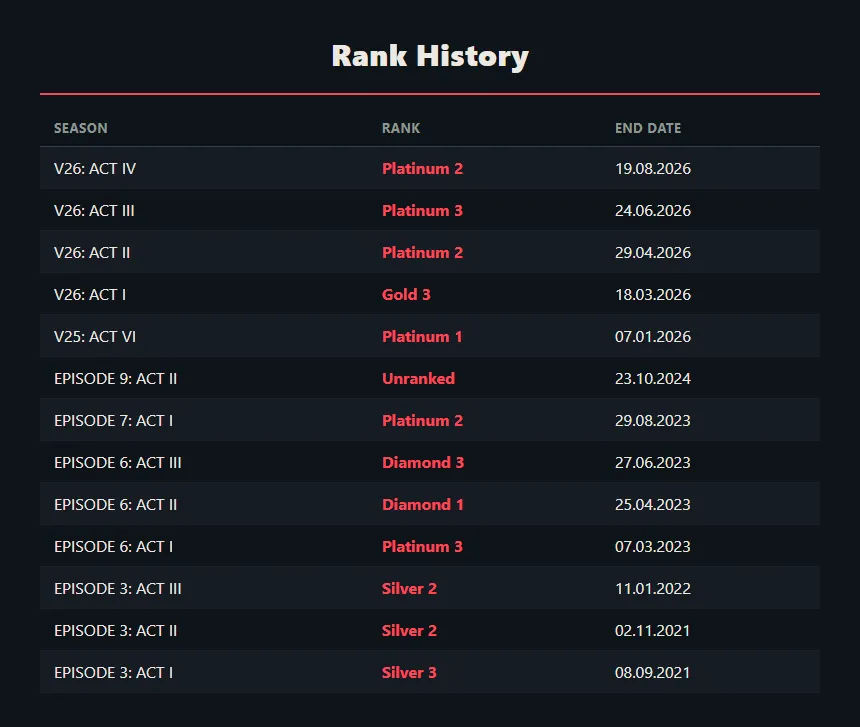Screen dimensions: 860x727
Task: Click the end date 11.01.2022
Action: [x=653, y=589]
